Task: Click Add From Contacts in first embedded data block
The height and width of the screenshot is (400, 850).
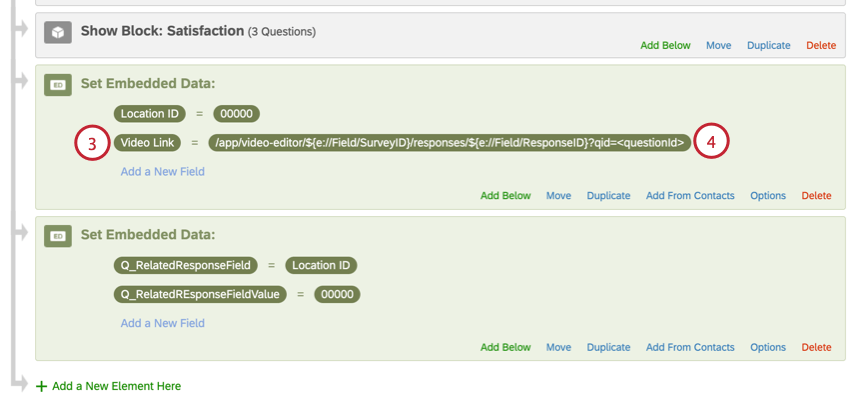Action: [690, 196]
